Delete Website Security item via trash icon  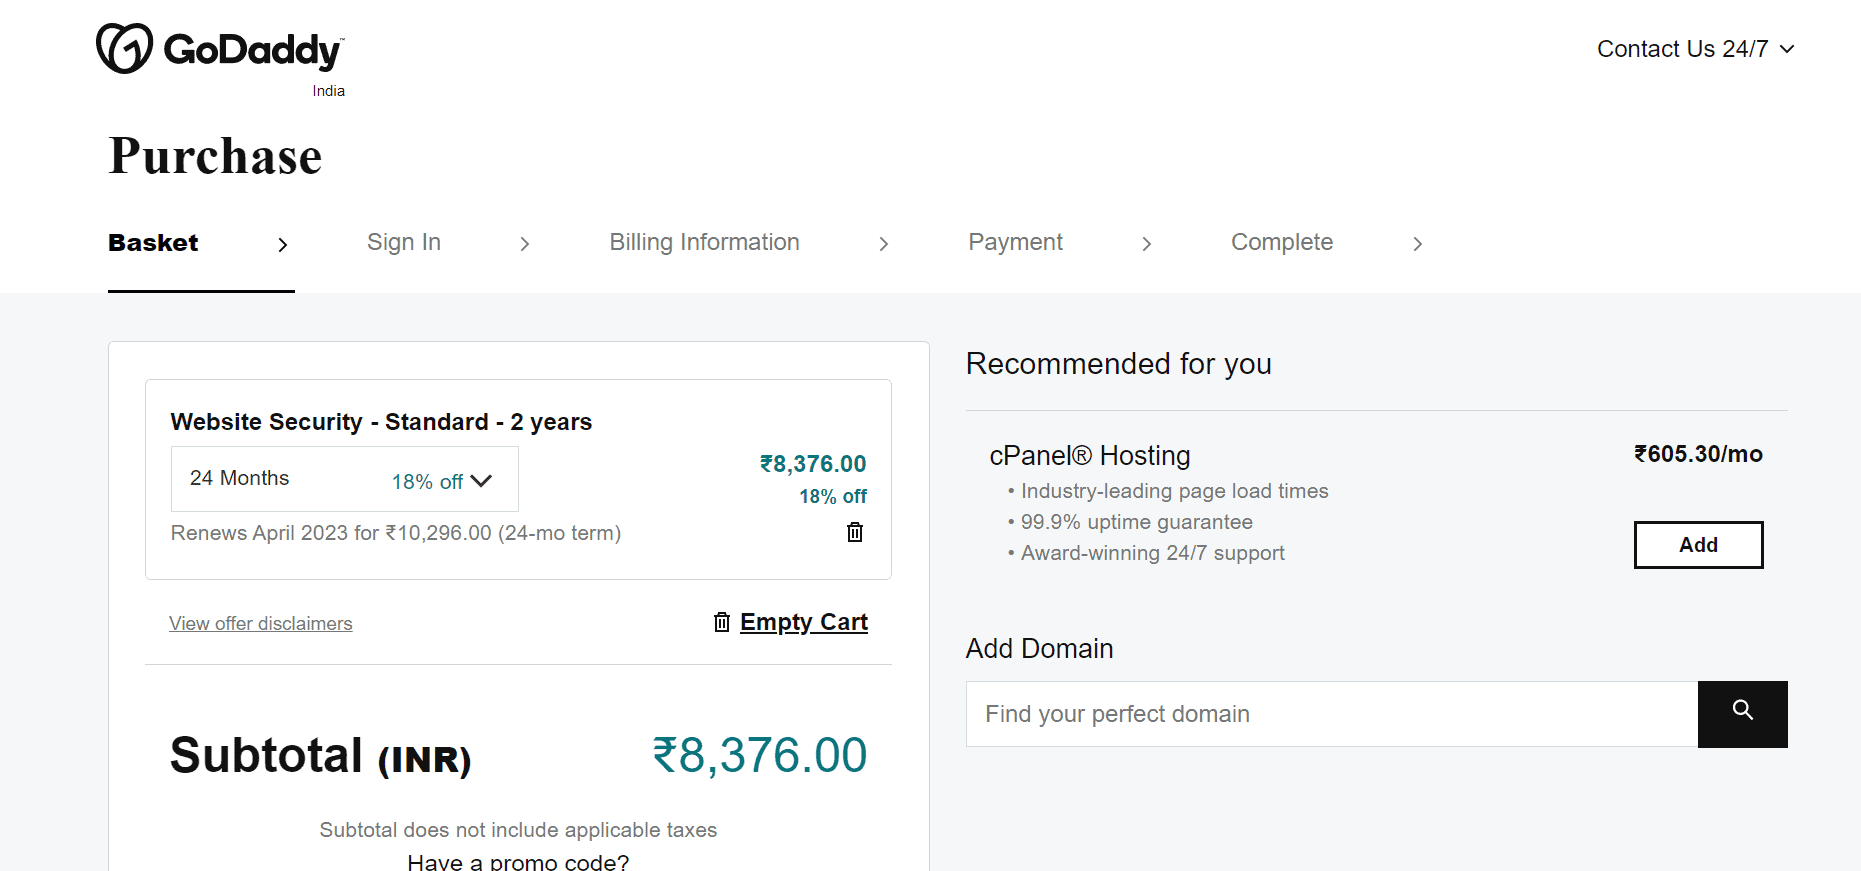point(855,532)
